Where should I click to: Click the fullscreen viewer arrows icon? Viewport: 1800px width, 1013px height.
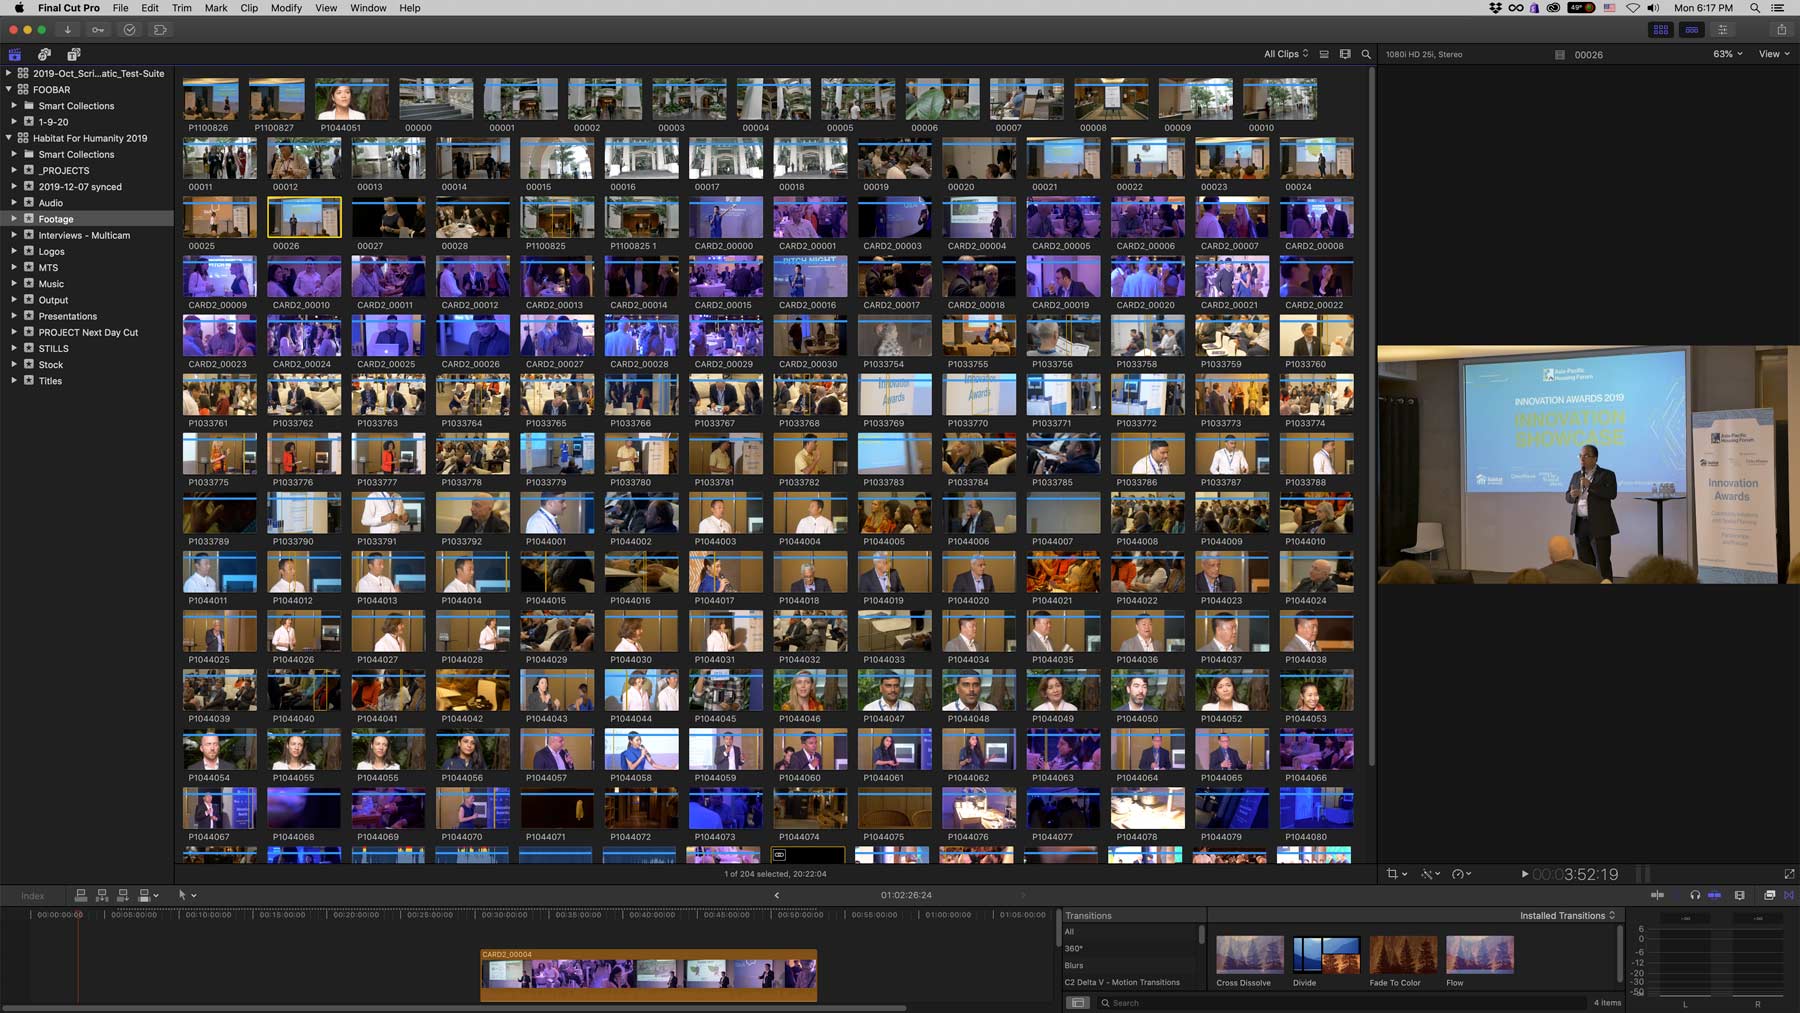pyautogui.click(x=1789, y=874)
